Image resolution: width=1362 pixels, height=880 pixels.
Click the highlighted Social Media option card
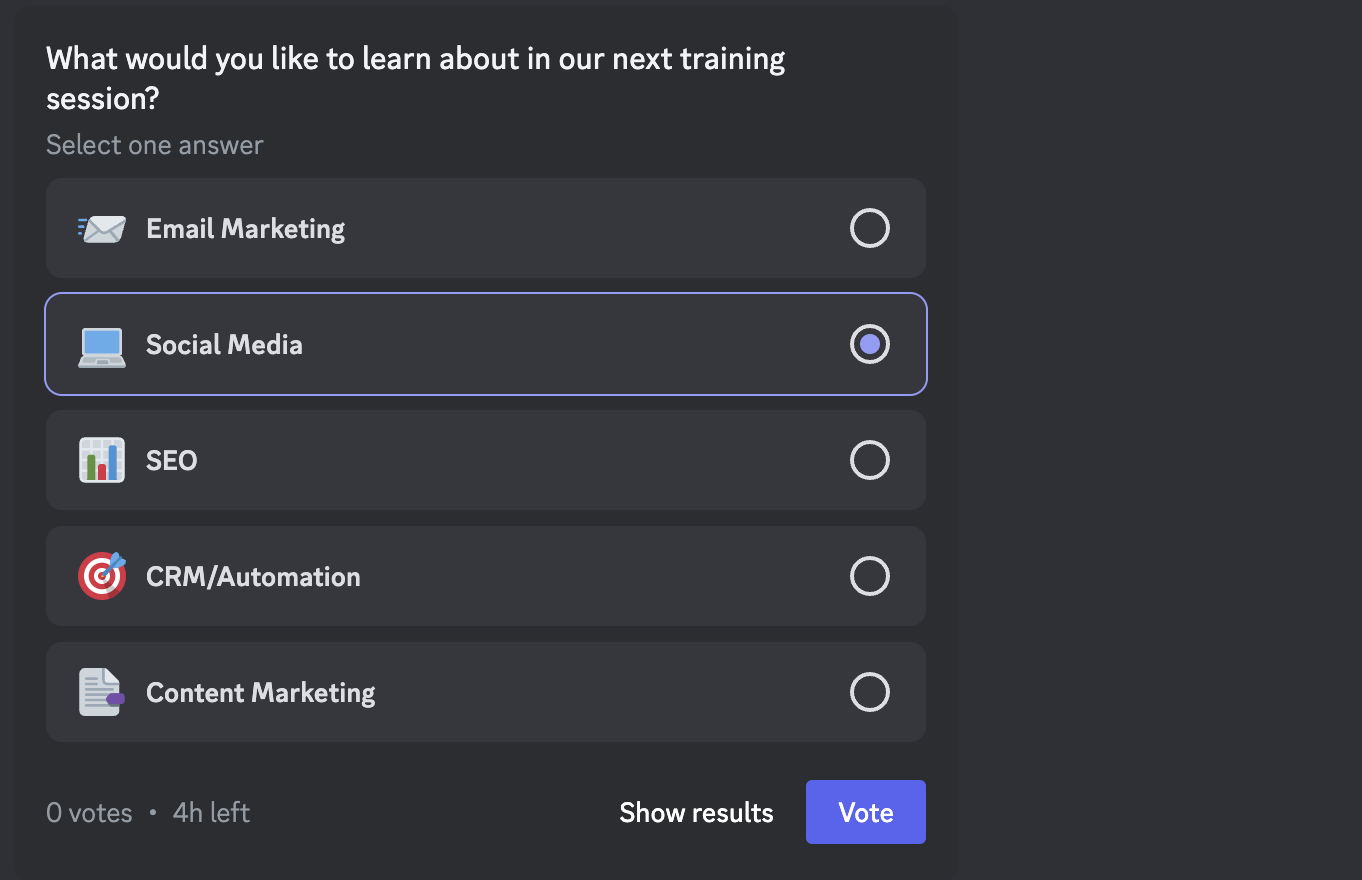(x=485, y=344)
